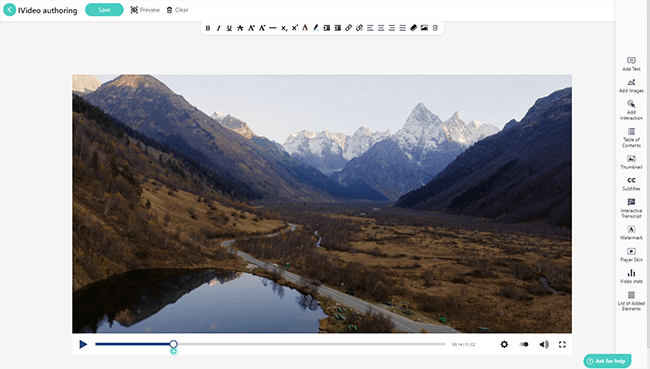Mute the video volume
This screenshot has height=369, width=650.
click(x=544, y=344)
